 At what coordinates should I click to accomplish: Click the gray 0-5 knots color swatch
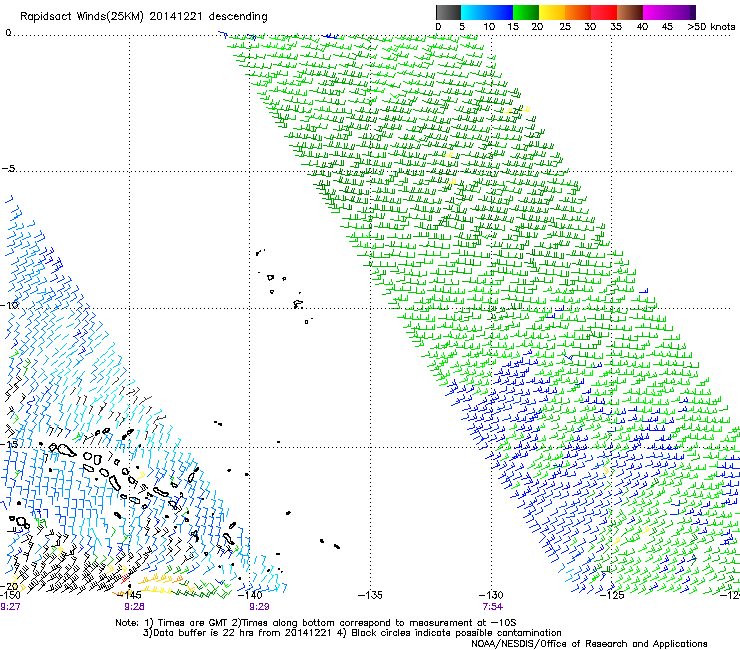448,12
